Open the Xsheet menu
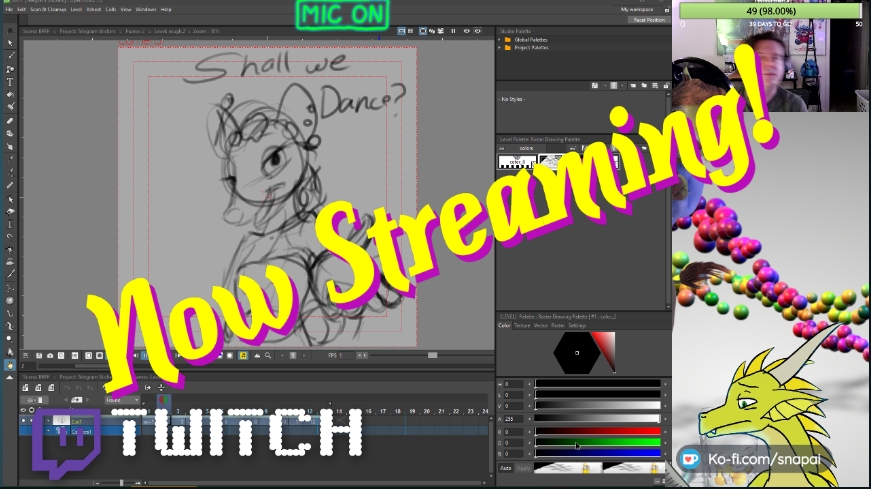The image size is (871, 489). (93, 9)
